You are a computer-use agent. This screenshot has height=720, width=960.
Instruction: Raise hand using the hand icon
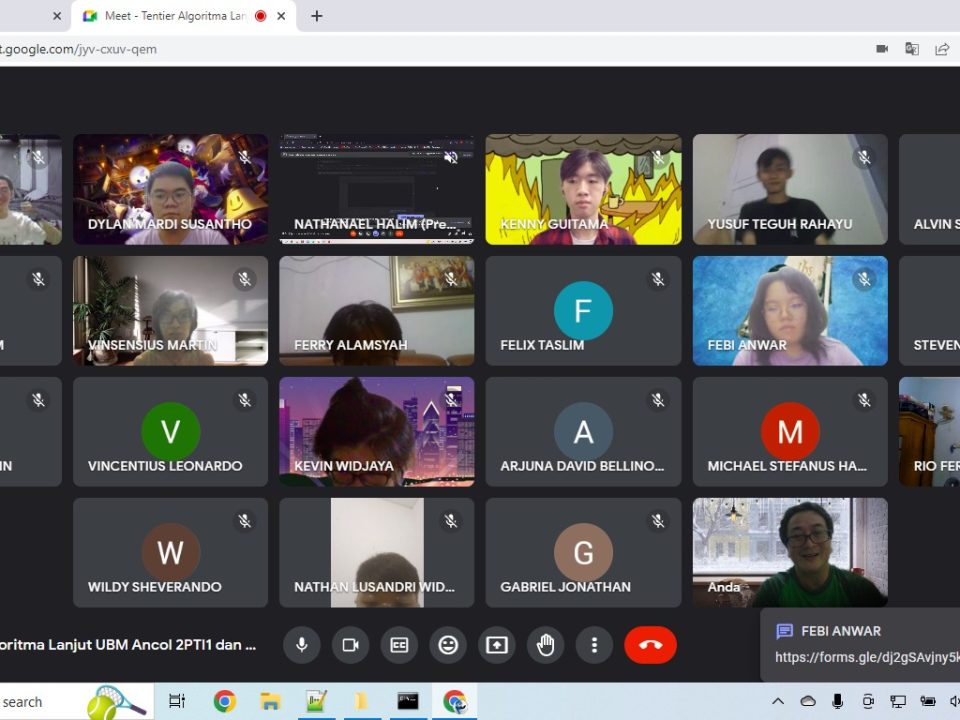tap(546, 645)
